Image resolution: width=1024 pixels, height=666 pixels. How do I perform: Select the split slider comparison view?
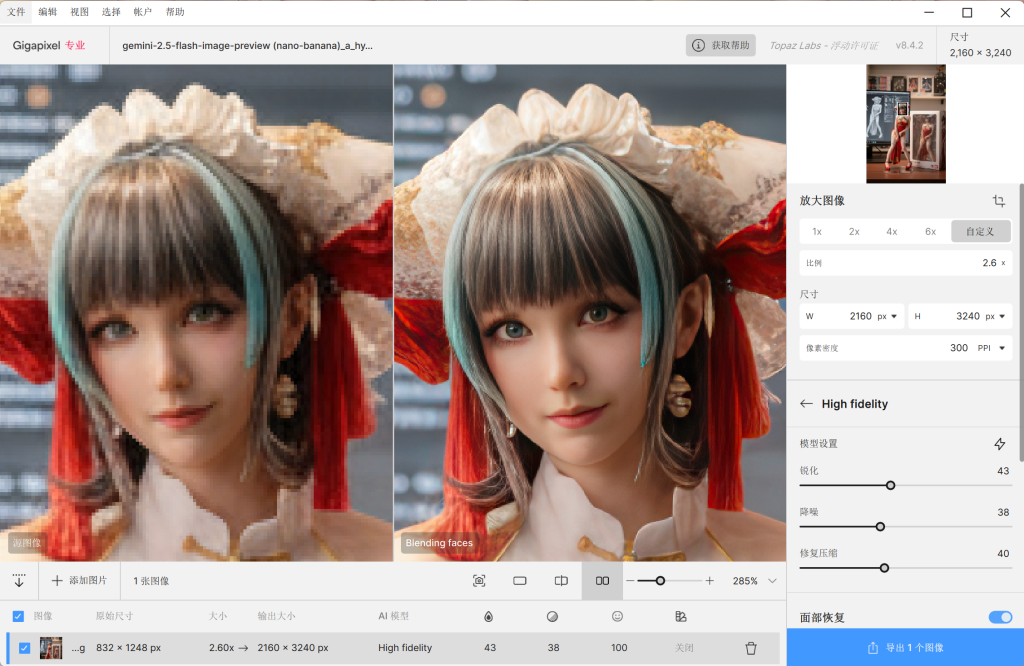pyautogui.click(x=561, y=581)
